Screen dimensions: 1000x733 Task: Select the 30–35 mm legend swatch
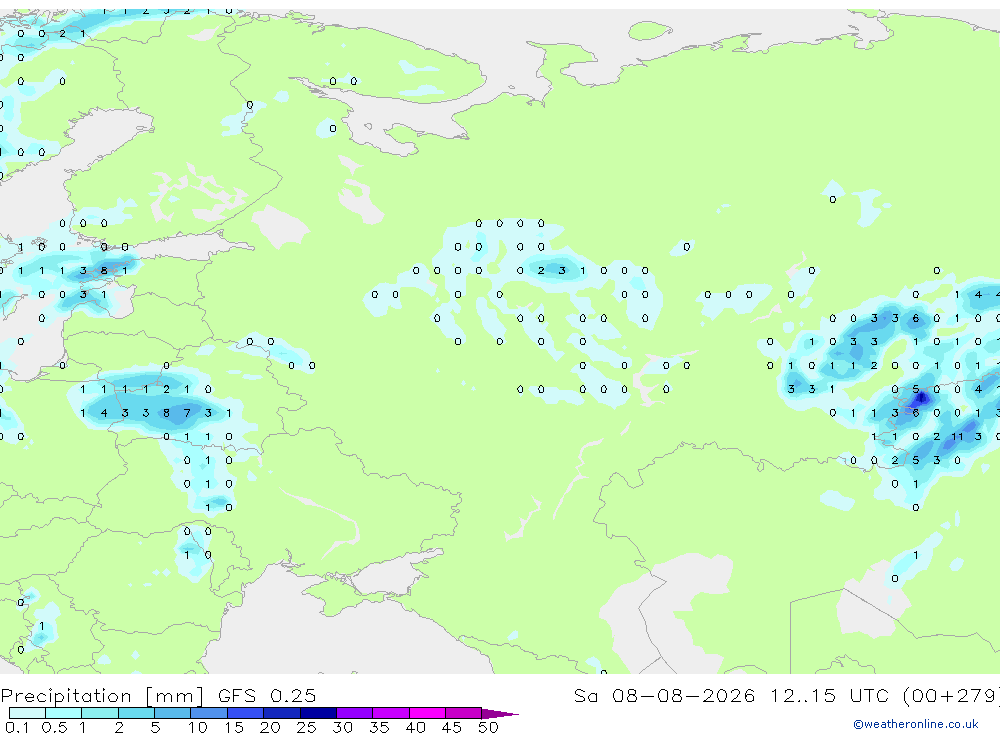pos(355,713)
